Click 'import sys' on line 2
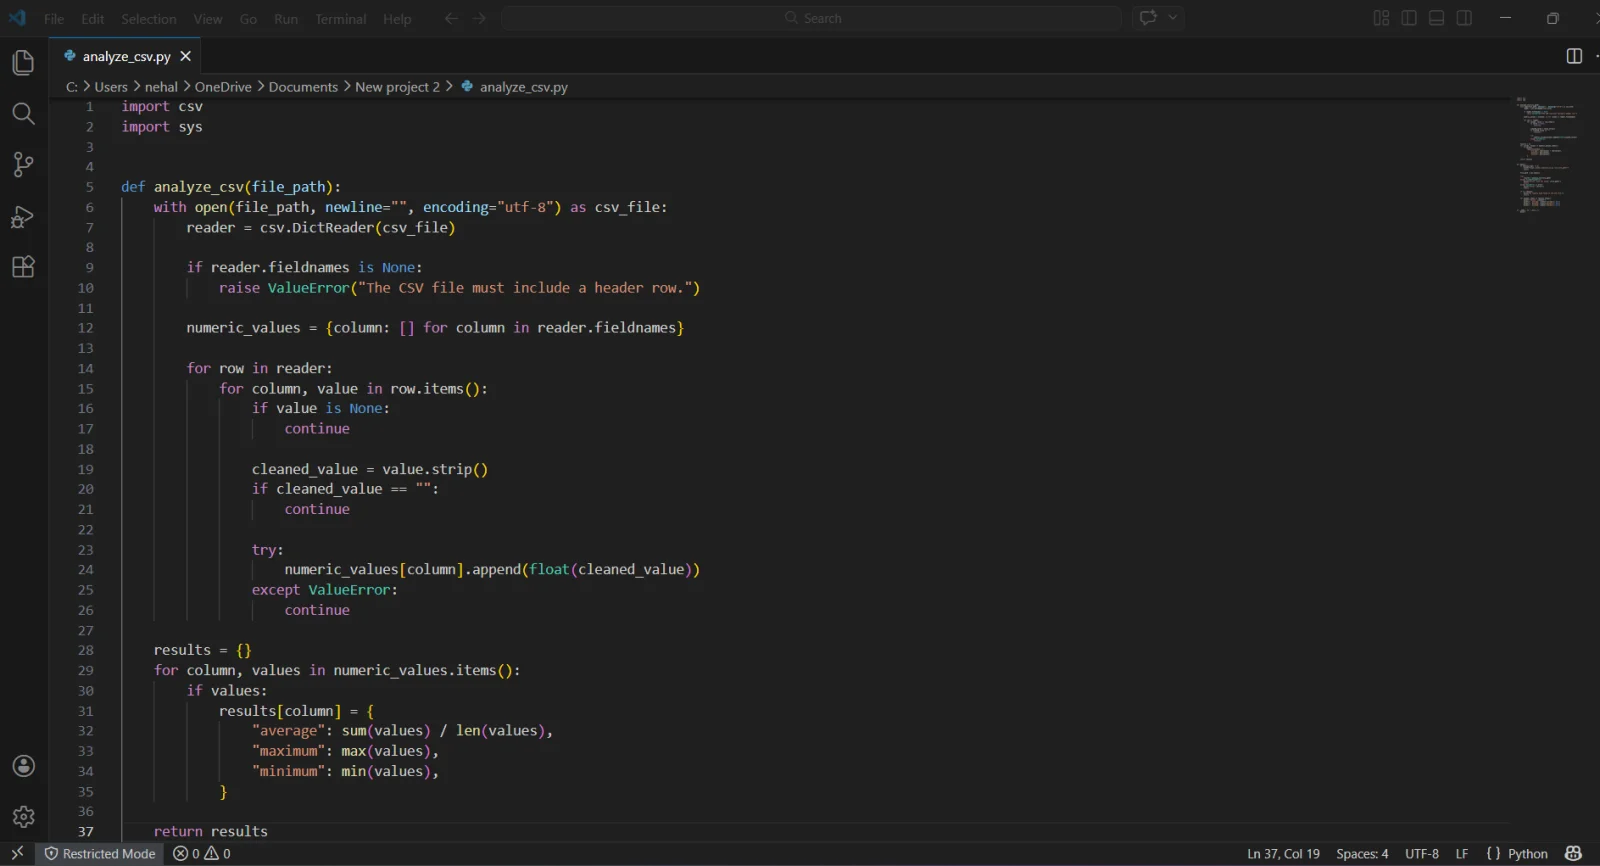The height and width of the screenshot is (866, 1600). [x=162, y=127]
